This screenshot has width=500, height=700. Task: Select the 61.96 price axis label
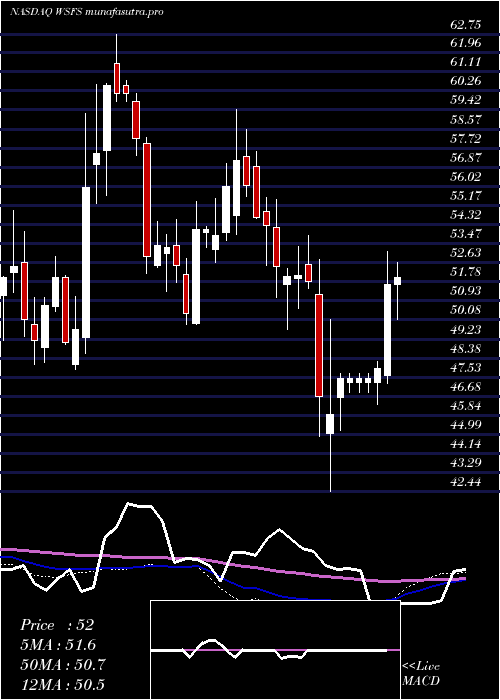466,44
